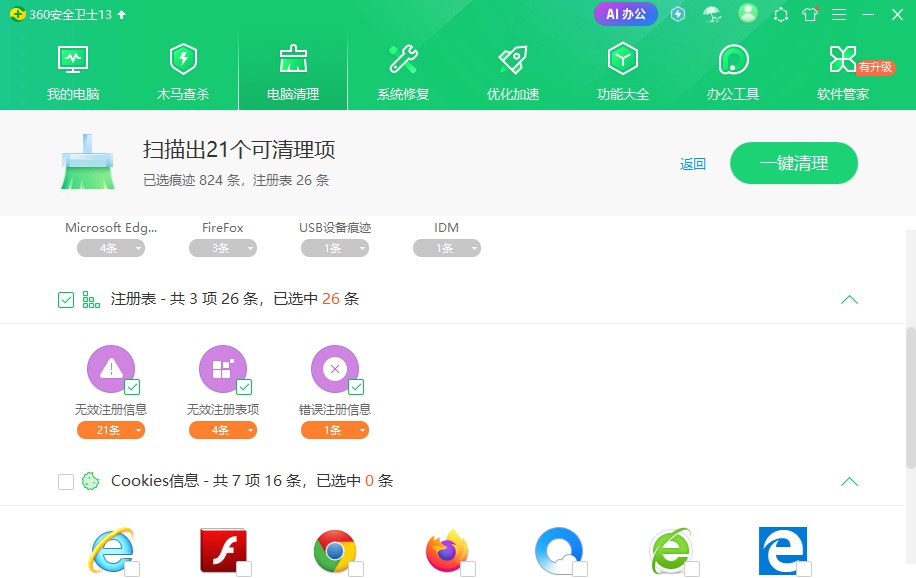
Task: Click the vertical scrollbar thumb
Action: (x=911, y=397)
